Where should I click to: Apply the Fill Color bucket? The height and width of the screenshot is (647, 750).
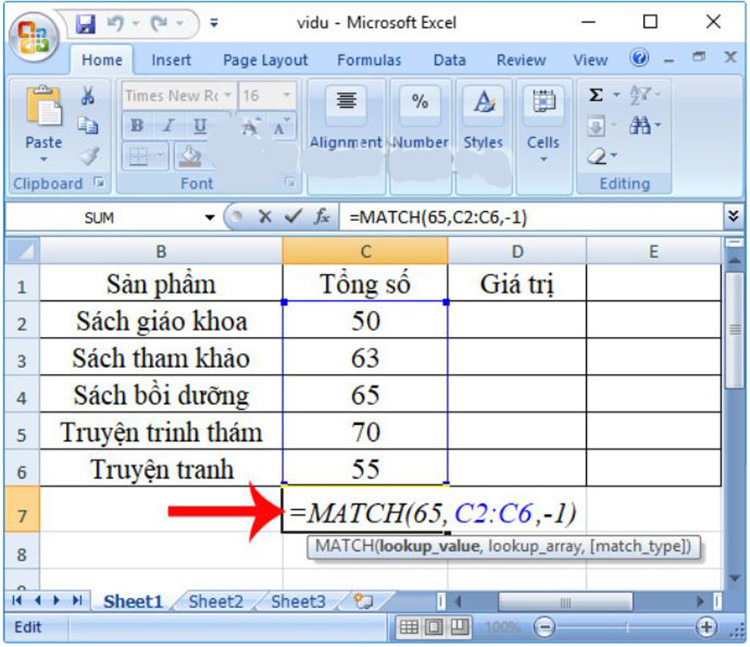pos(190,156)
